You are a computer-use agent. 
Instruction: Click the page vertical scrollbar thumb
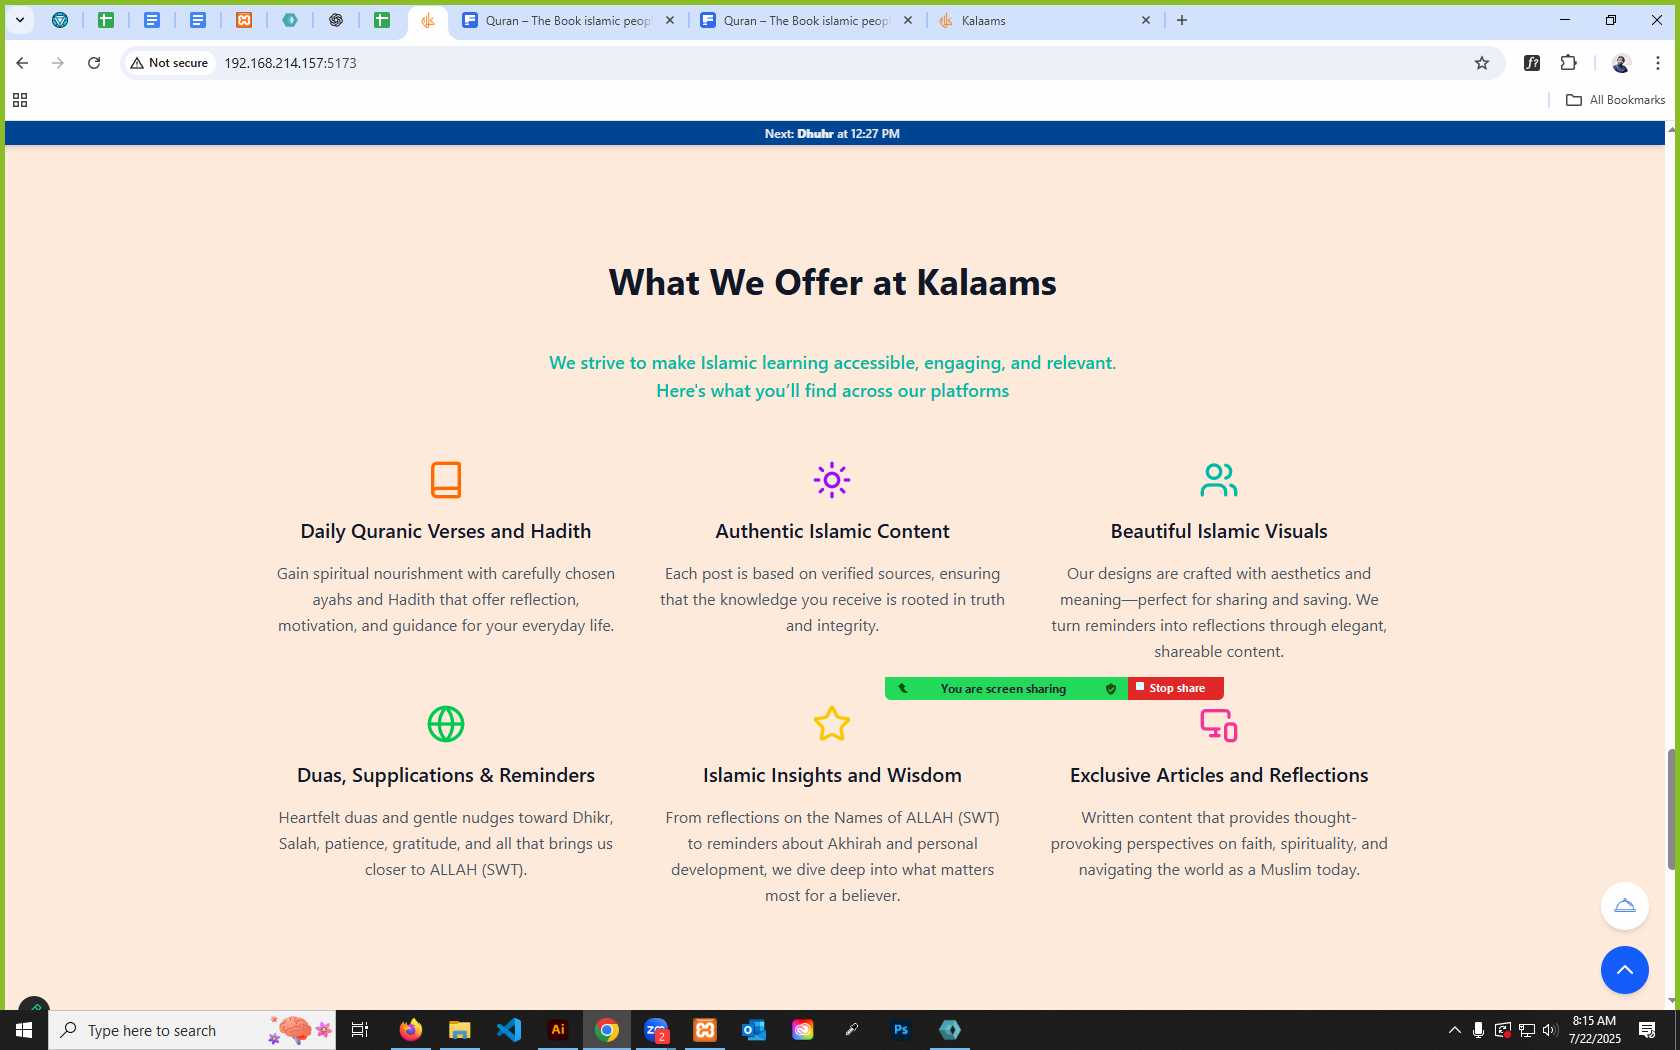[1671, 808]
